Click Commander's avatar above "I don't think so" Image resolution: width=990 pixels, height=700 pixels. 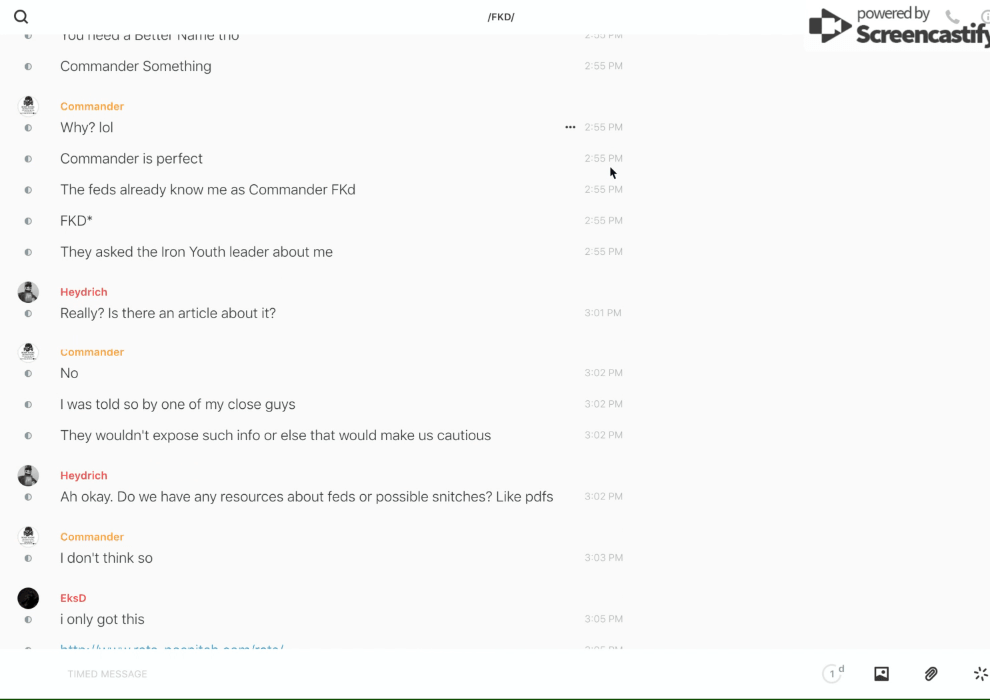pos(28,537)
